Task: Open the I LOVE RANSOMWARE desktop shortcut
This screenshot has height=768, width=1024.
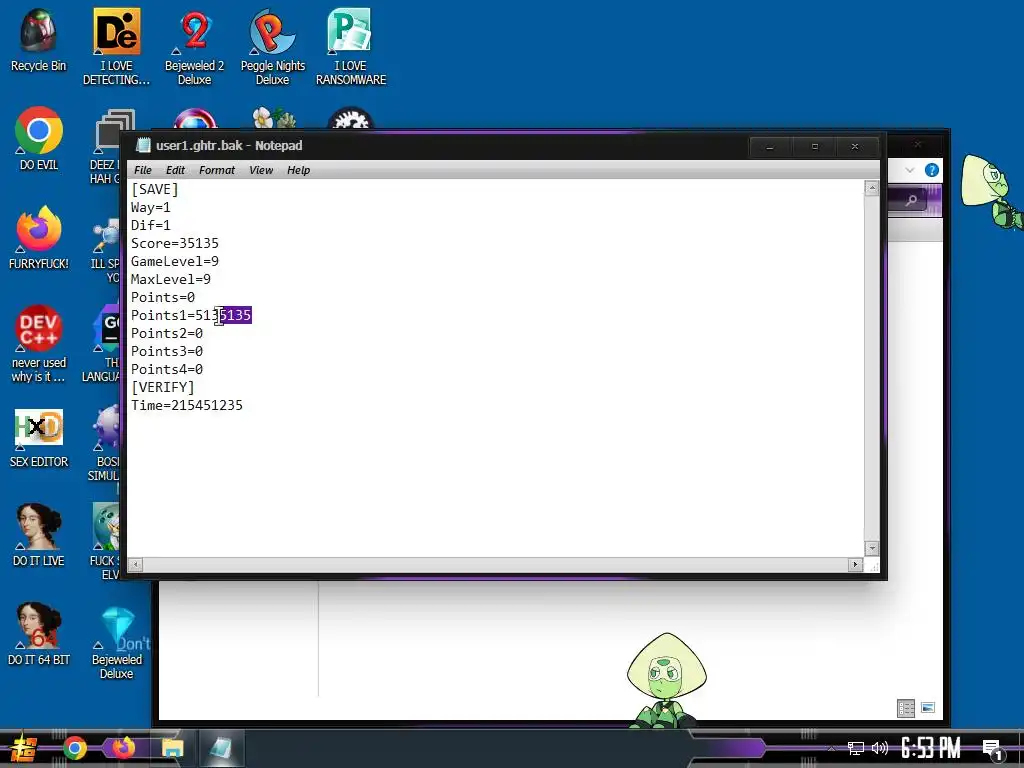Action: tap(351, 46)
